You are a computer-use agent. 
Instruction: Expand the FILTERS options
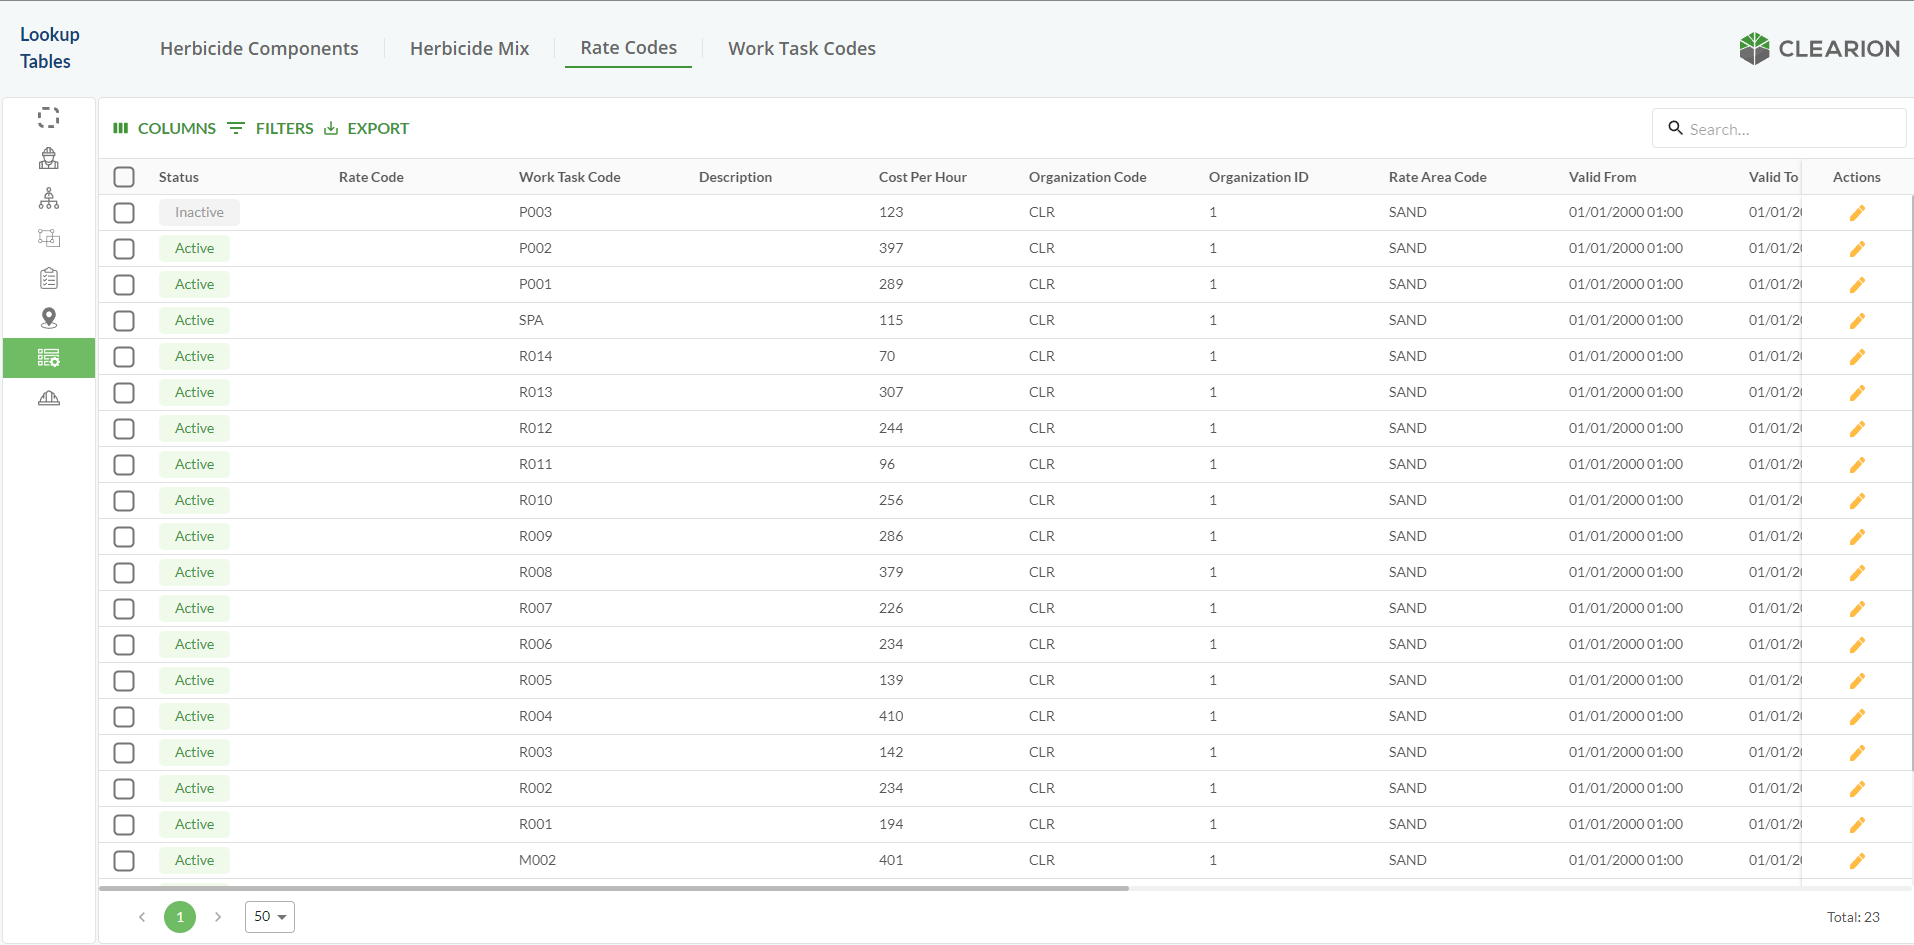pyautogui.click(x=271, y=128)
